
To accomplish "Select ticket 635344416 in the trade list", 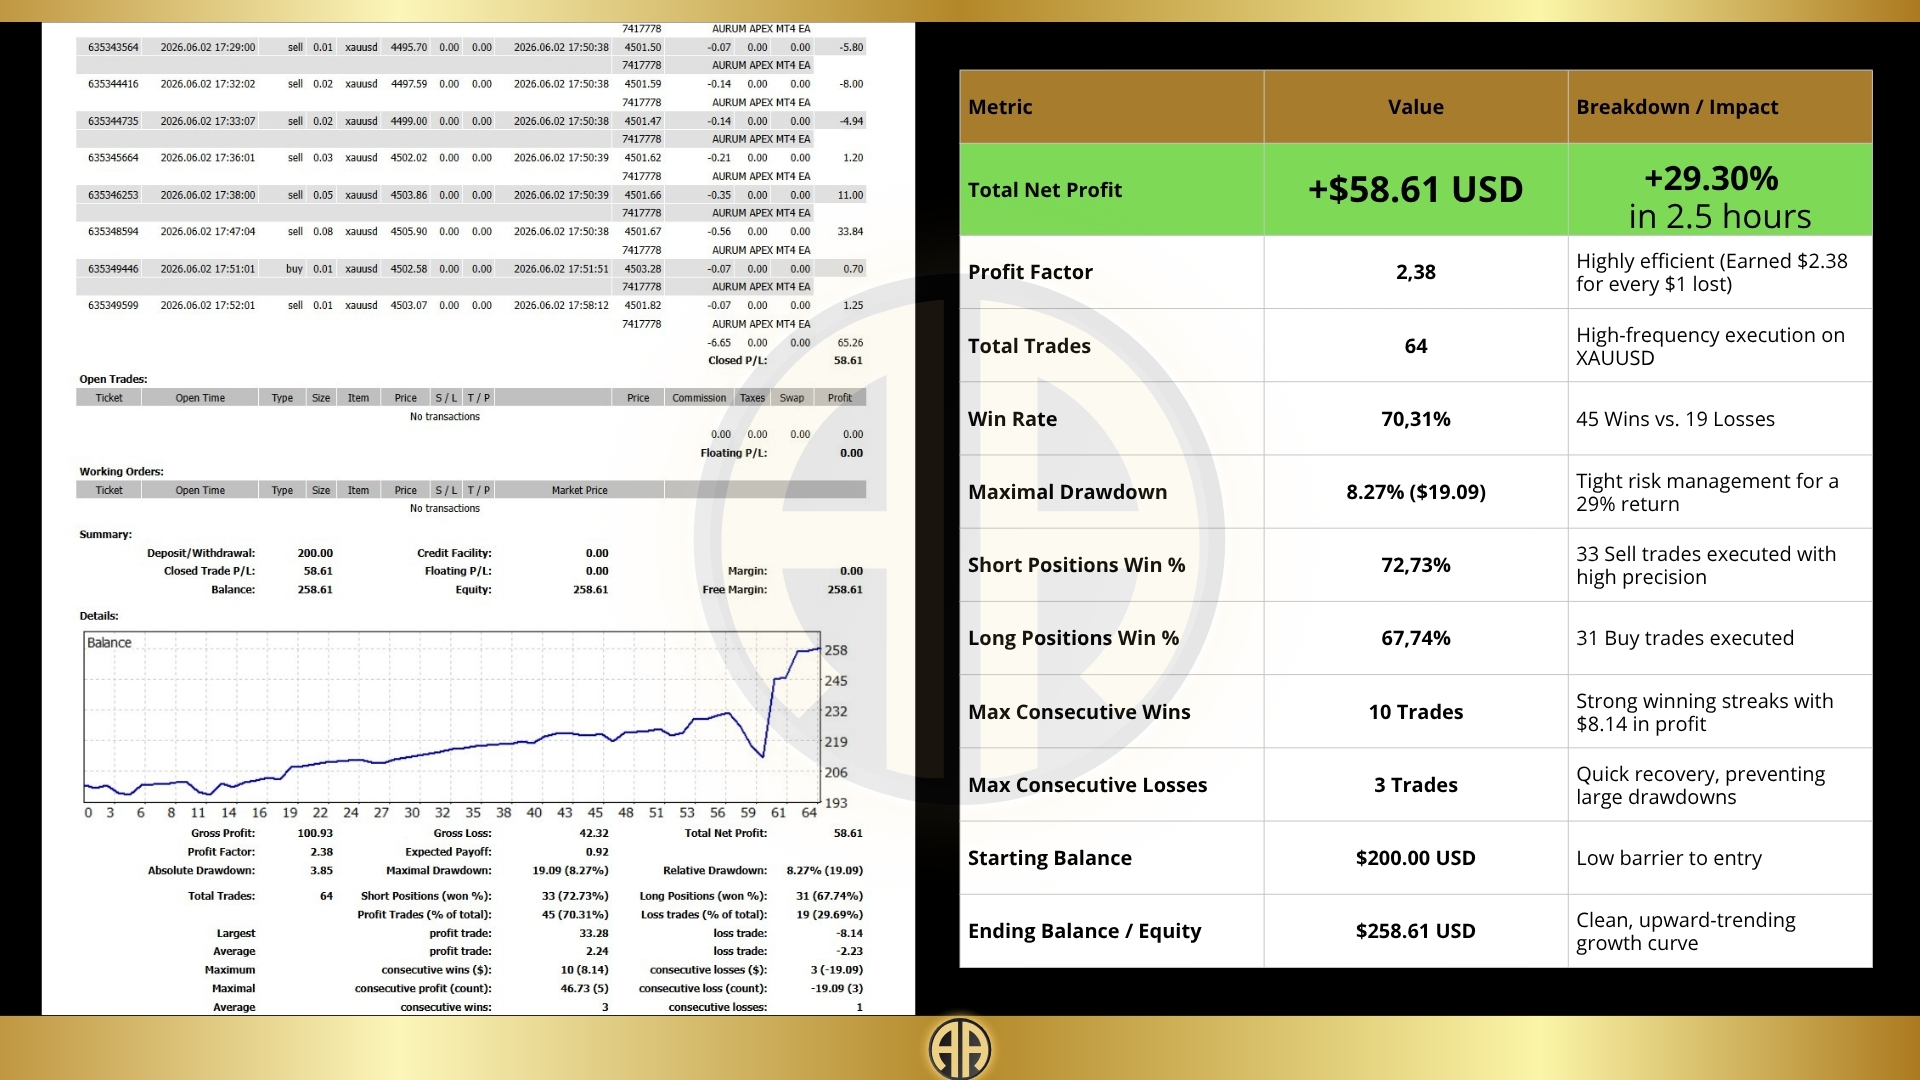I will pyautogui.click(x=113, y=84).
